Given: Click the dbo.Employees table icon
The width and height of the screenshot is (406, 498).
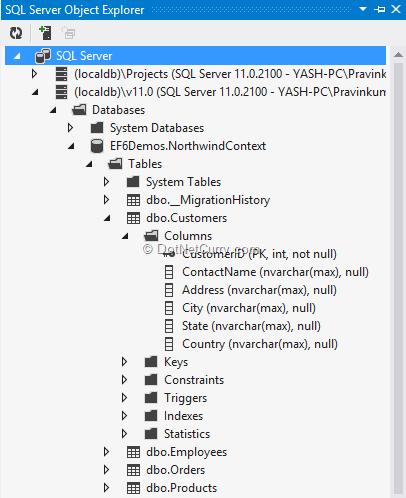Looking at the screenshot, I should click(133, 452).
